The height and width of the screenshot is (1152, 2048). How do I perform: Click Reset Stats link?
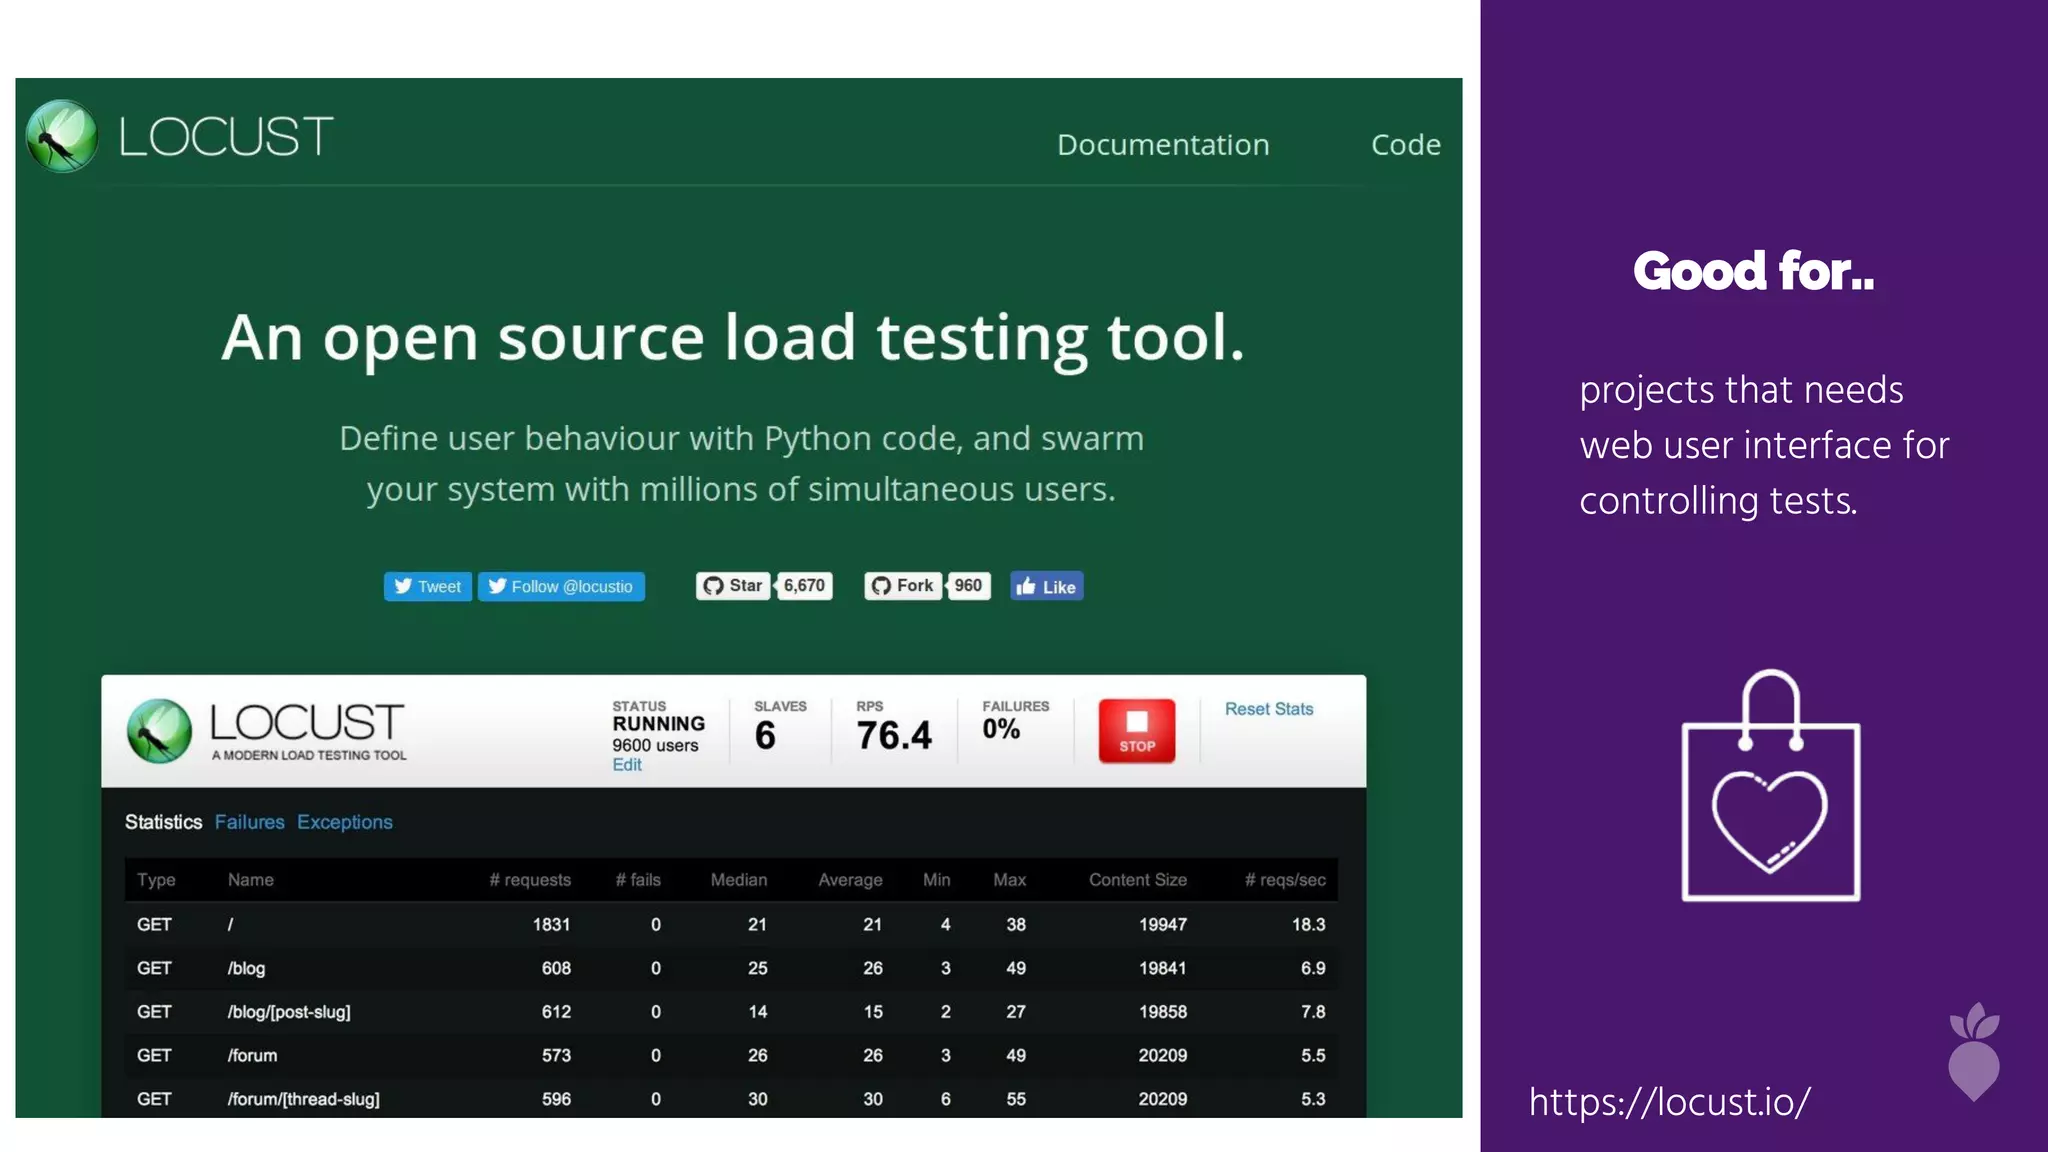coord(1269,709)
